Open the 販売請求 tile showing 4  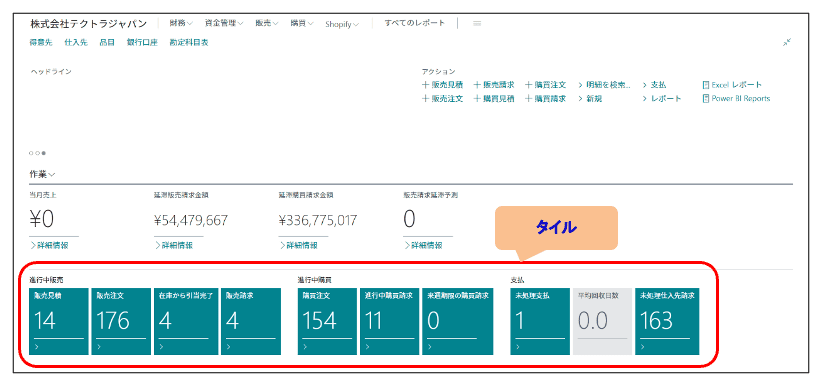[x=251, y=321]
